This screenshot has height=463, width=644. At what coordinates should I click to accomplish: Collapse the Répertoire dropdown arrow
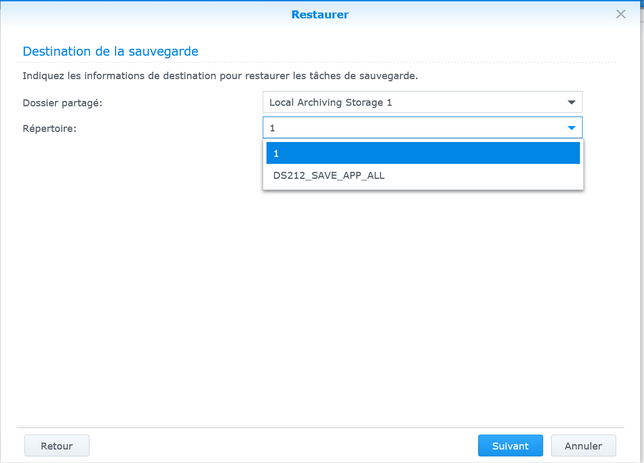coord(571,128)
